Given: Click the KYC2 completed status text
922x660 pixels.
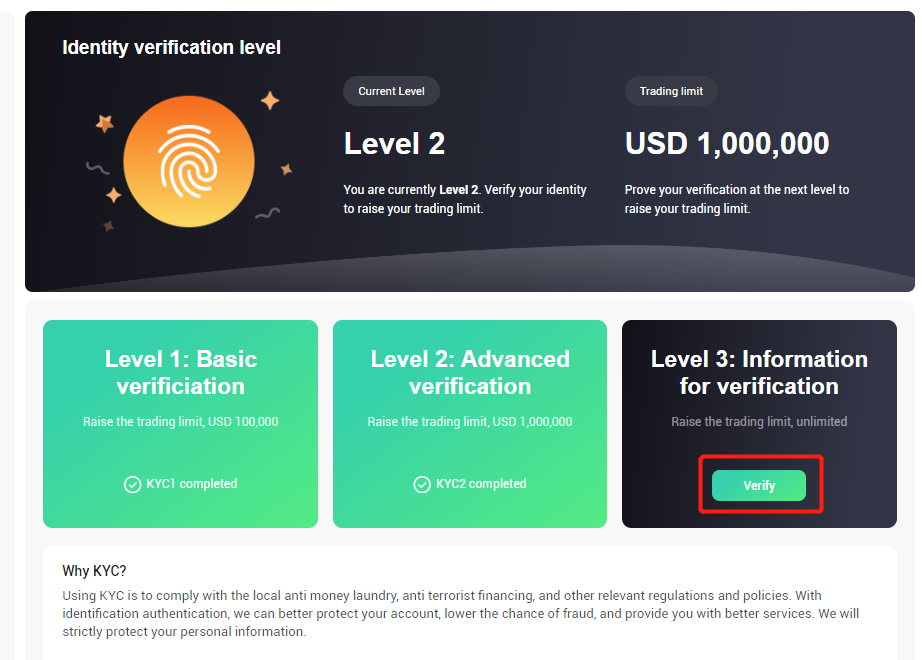Looking at the screenshot, I should click(481, 484).
